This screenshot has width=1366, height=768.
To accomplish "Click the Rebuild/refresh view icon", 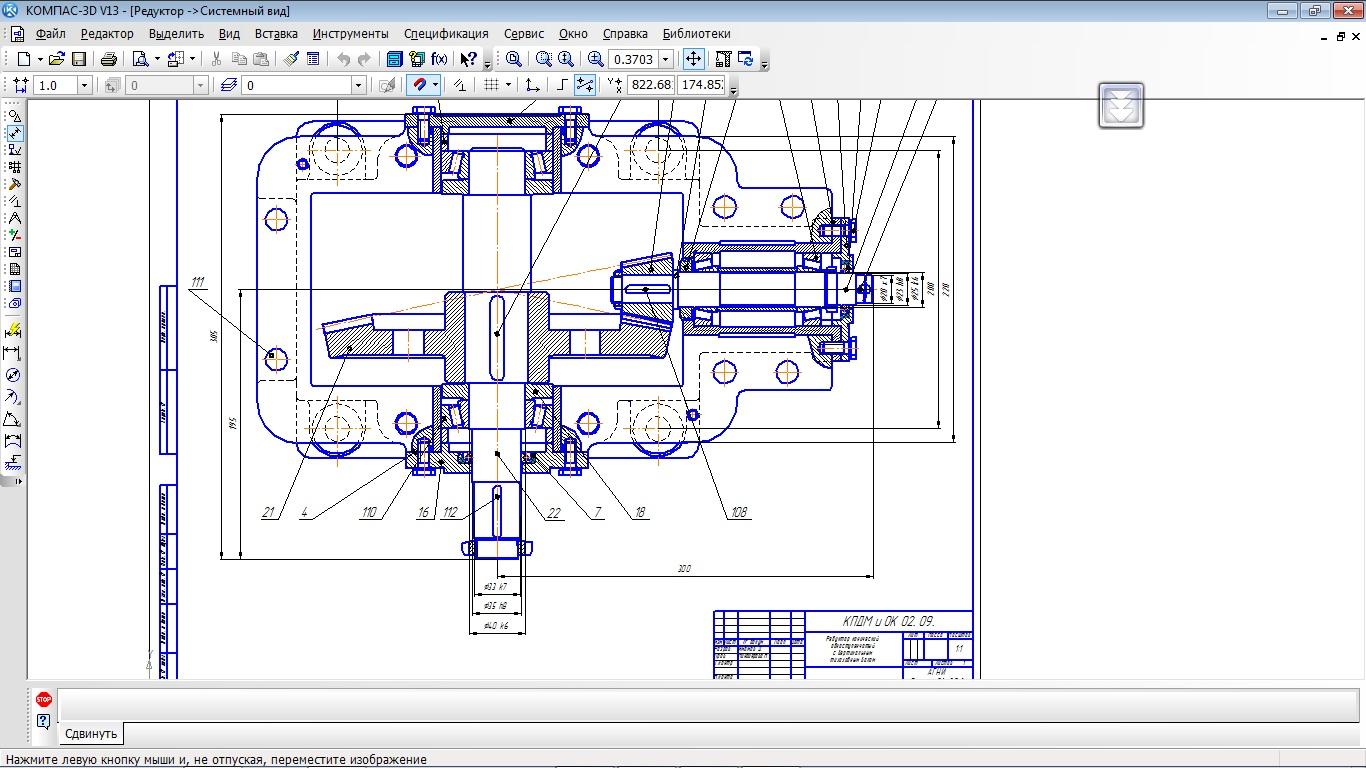I will (x=745, y=59).
